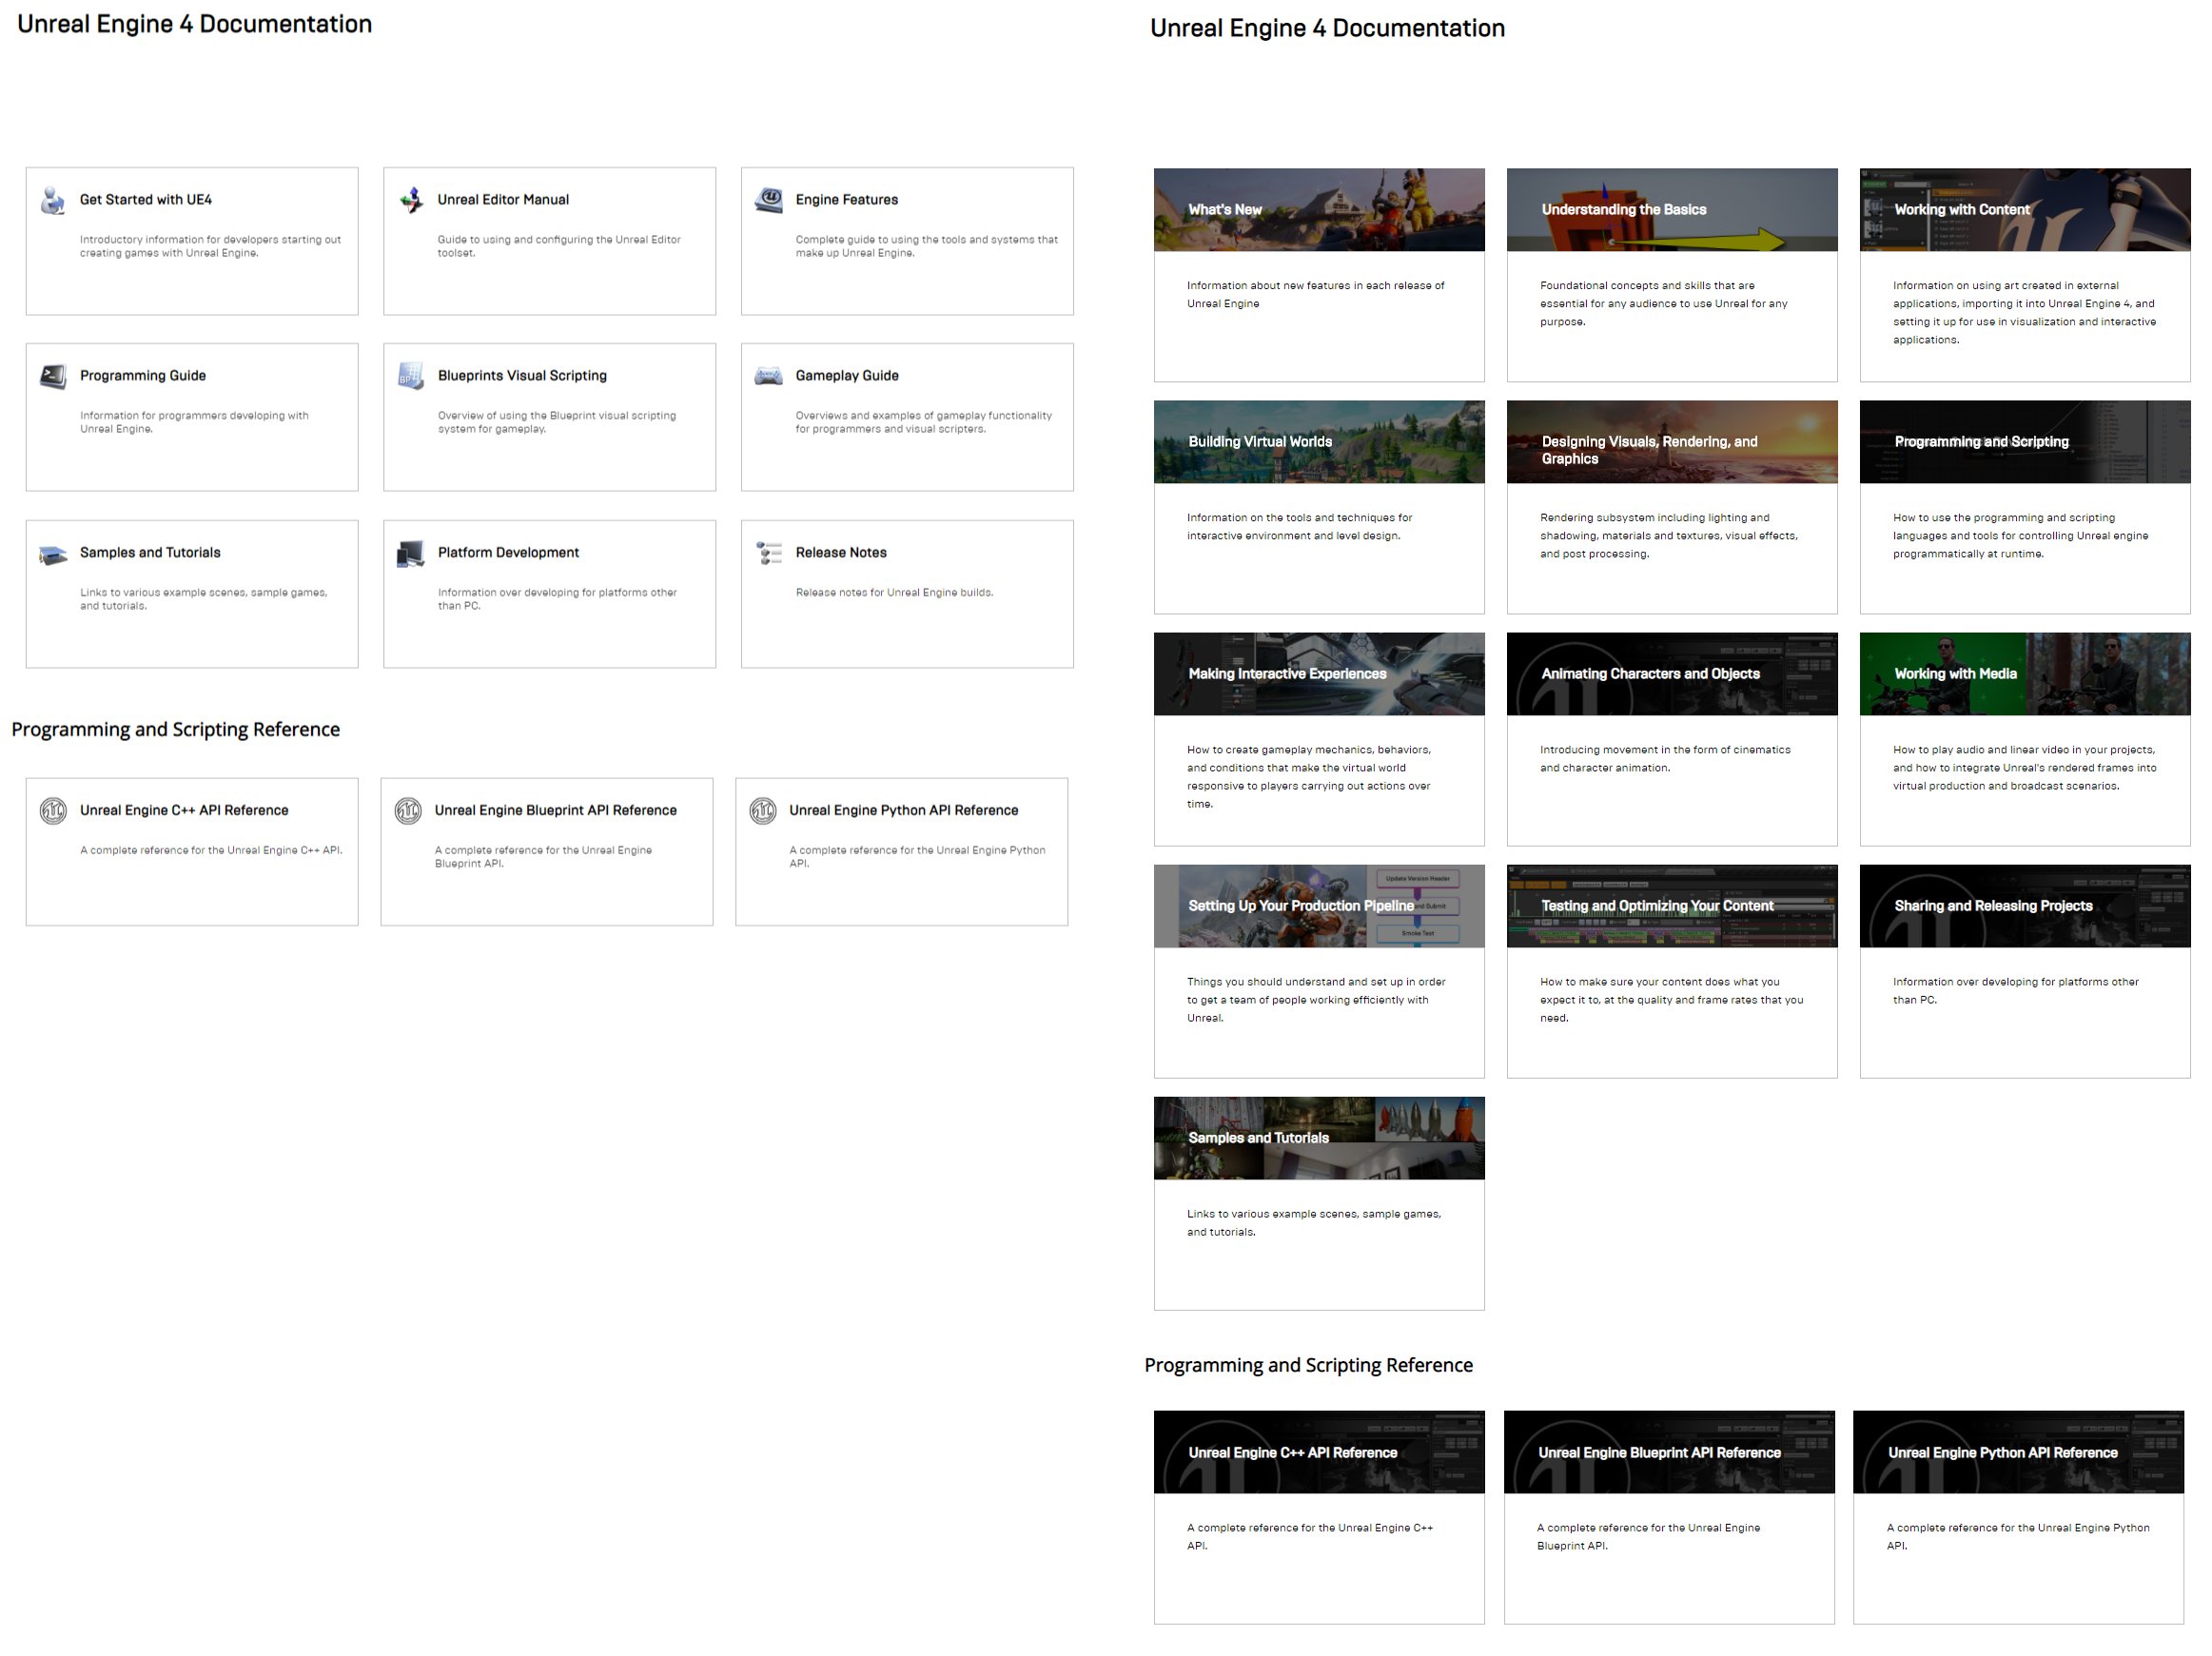
Task: Open Programming Guide title link
Action: 143,376
